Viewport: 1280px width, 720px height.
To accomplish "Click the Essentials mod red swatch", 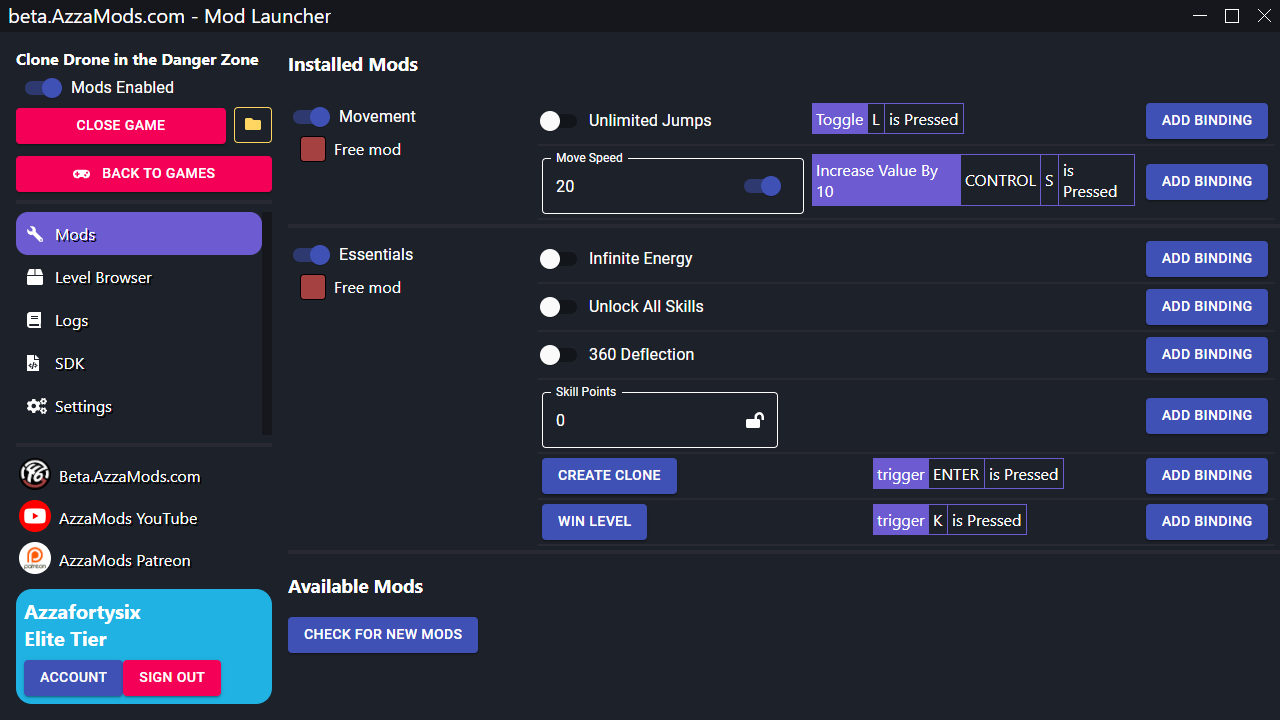I will [313, 288].
